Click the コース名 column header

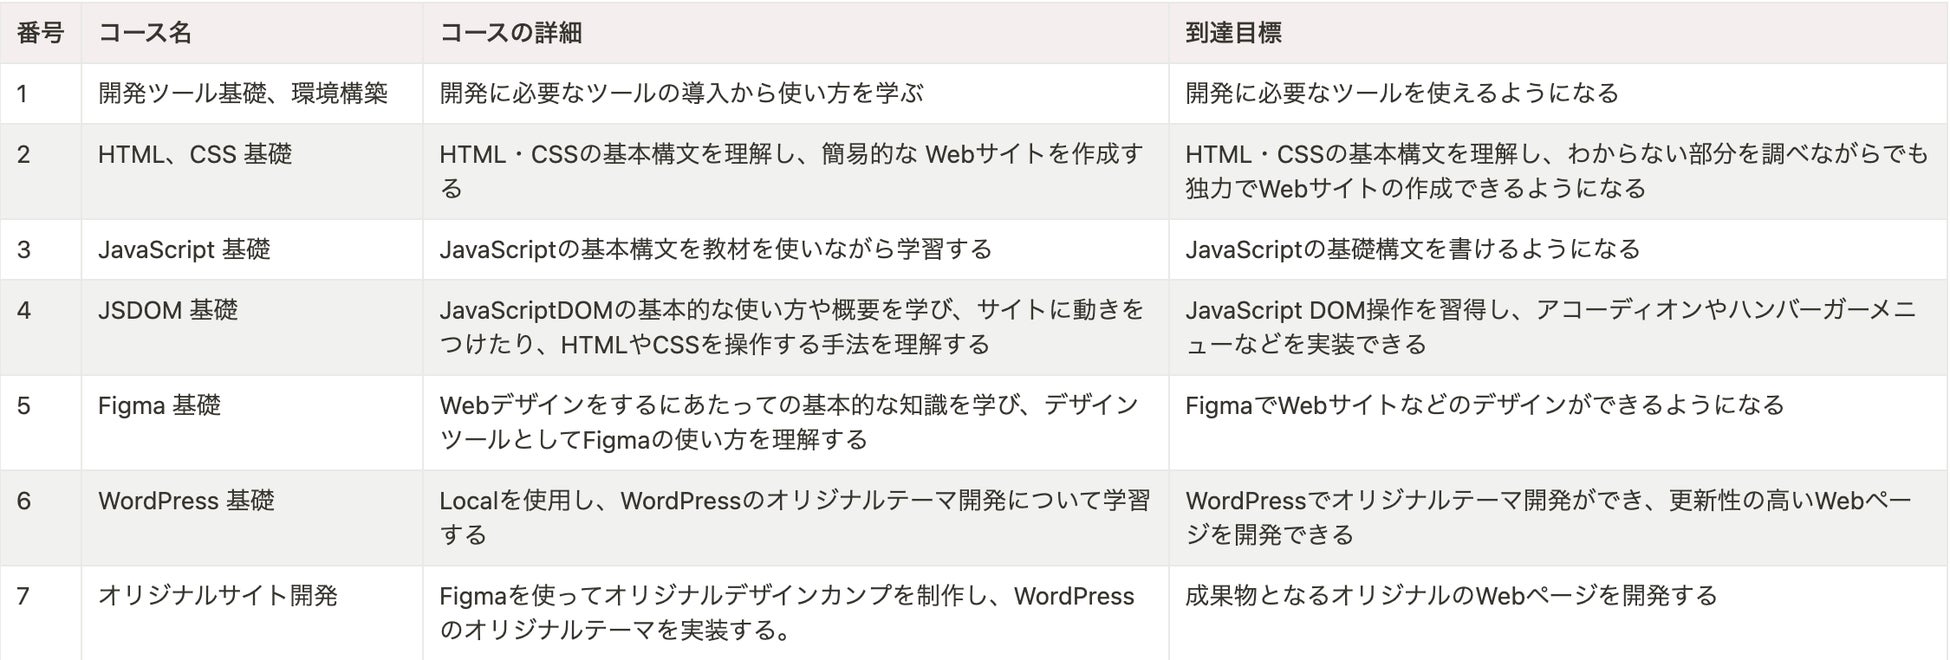pyautogui.click(x=145, y=33)
